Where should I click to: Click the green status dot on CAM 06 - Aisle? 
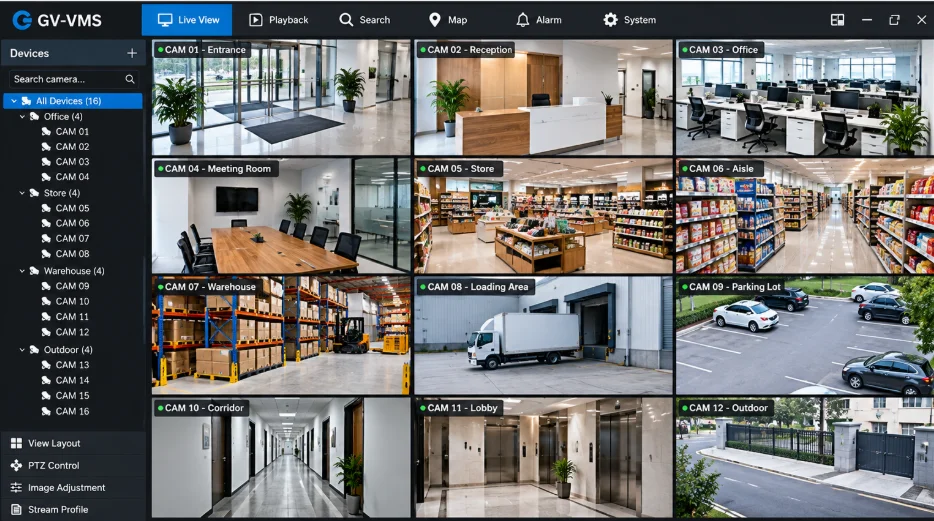[684, 169]
